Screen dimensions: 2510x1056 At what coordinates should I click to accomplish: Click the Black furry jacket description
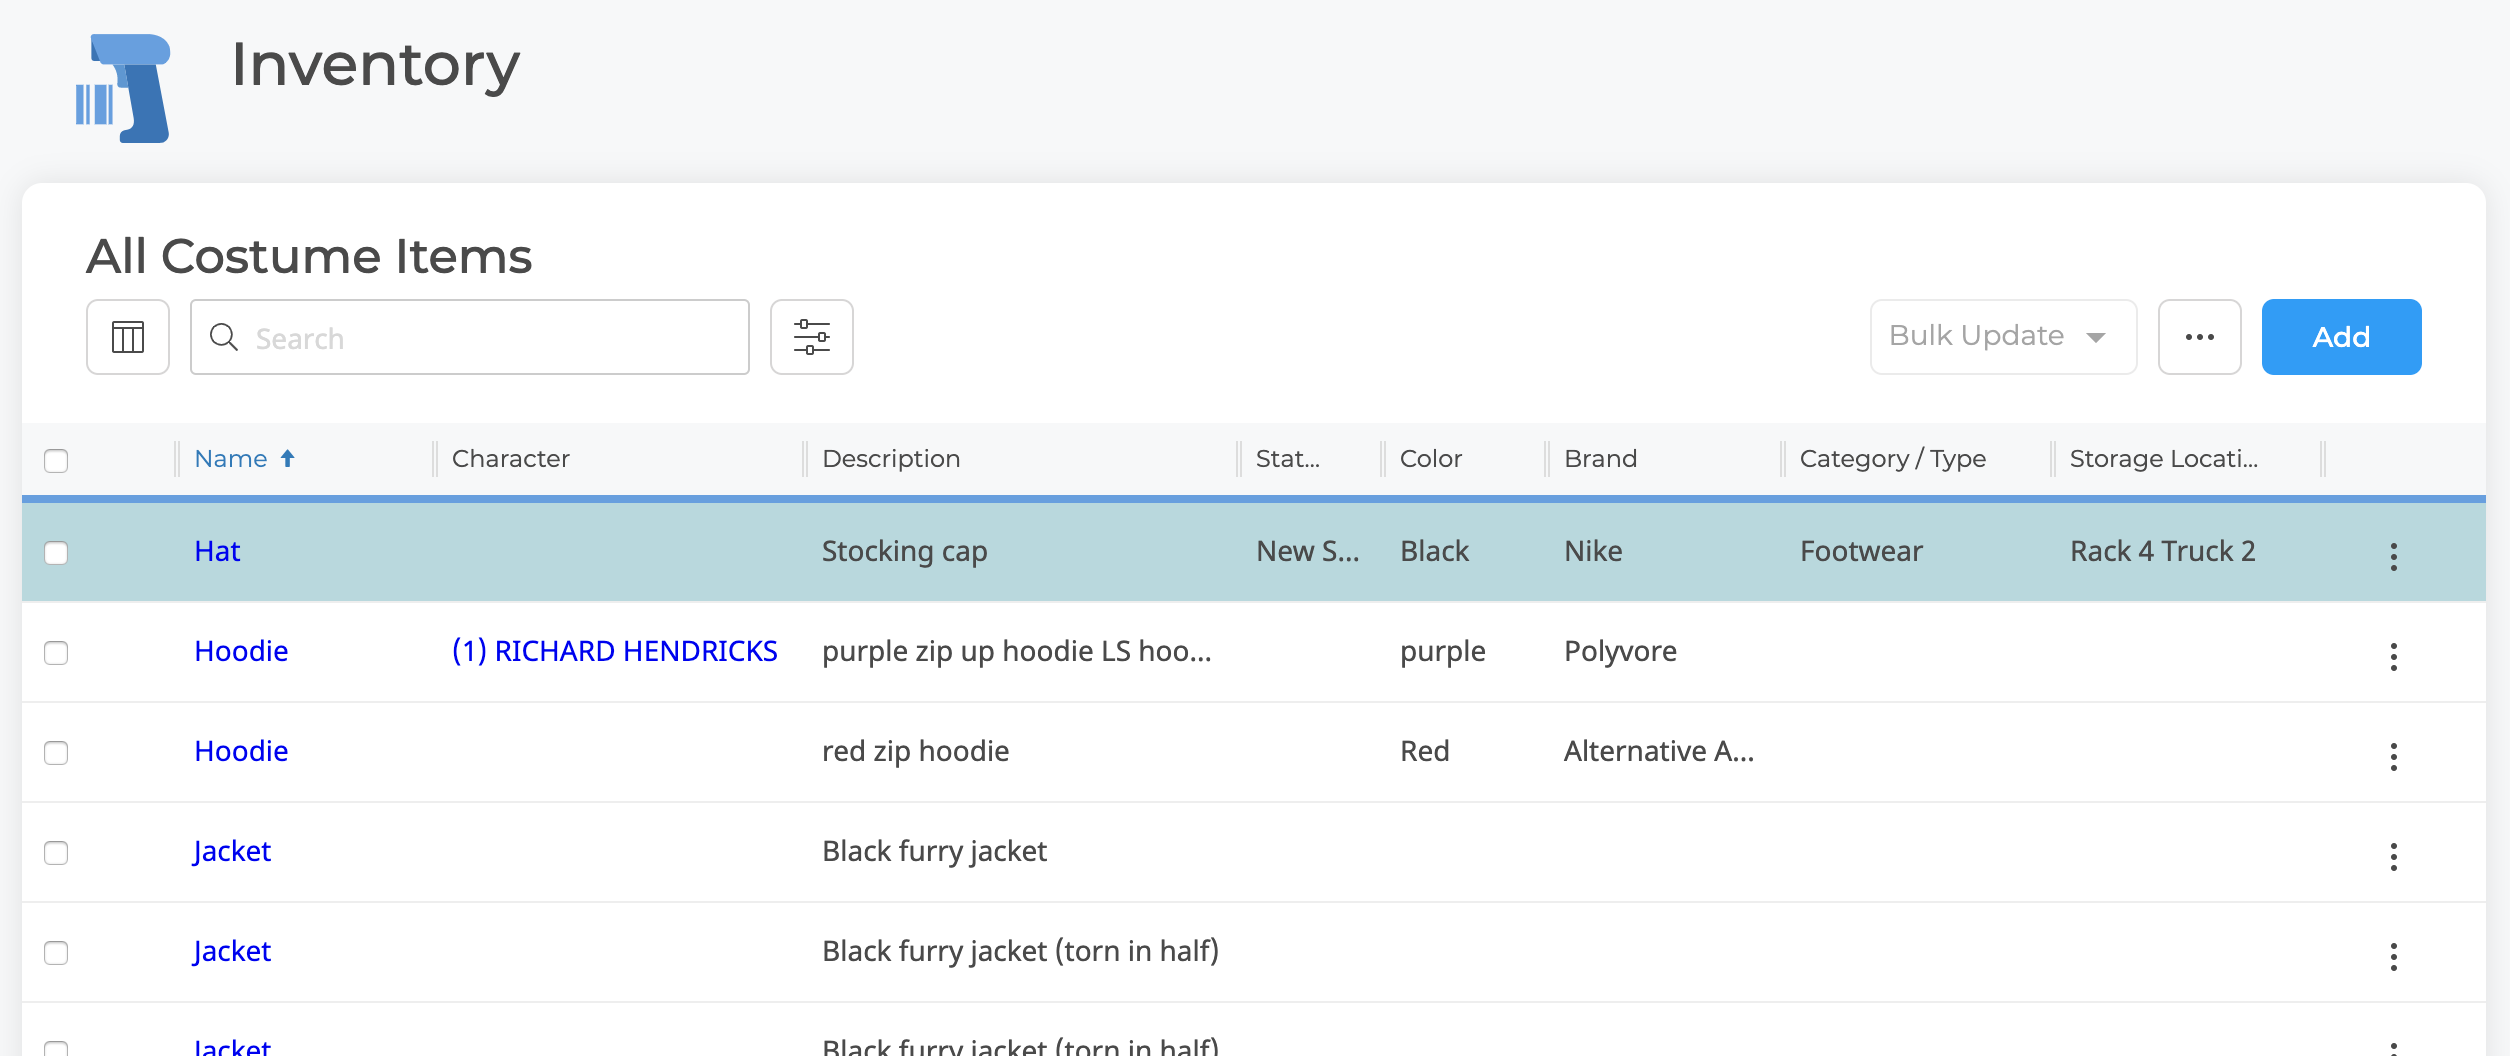[x=935, y=851]
